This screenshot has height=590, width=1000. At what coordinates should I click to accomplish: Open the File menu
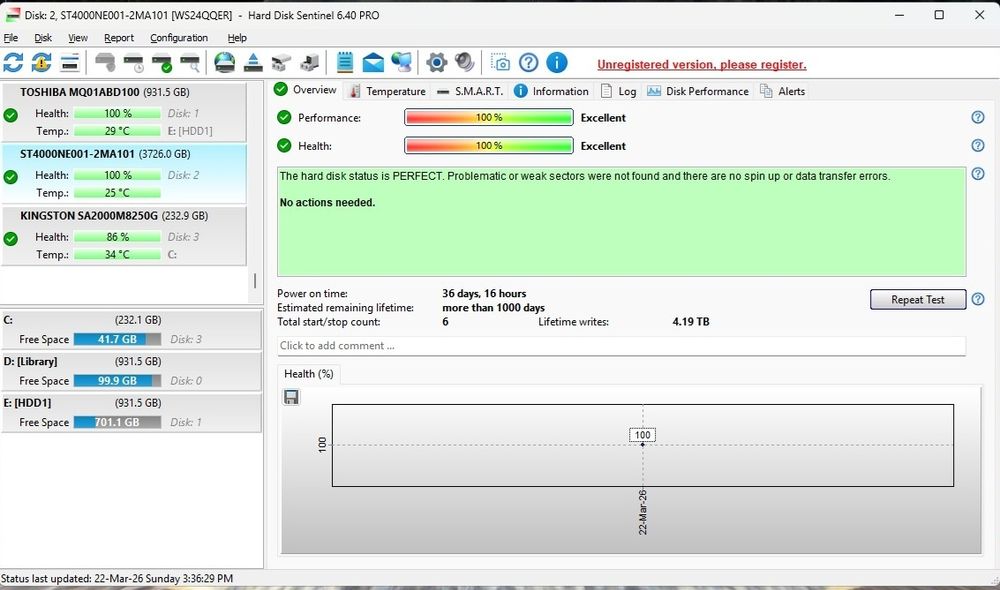click(11, 38)
